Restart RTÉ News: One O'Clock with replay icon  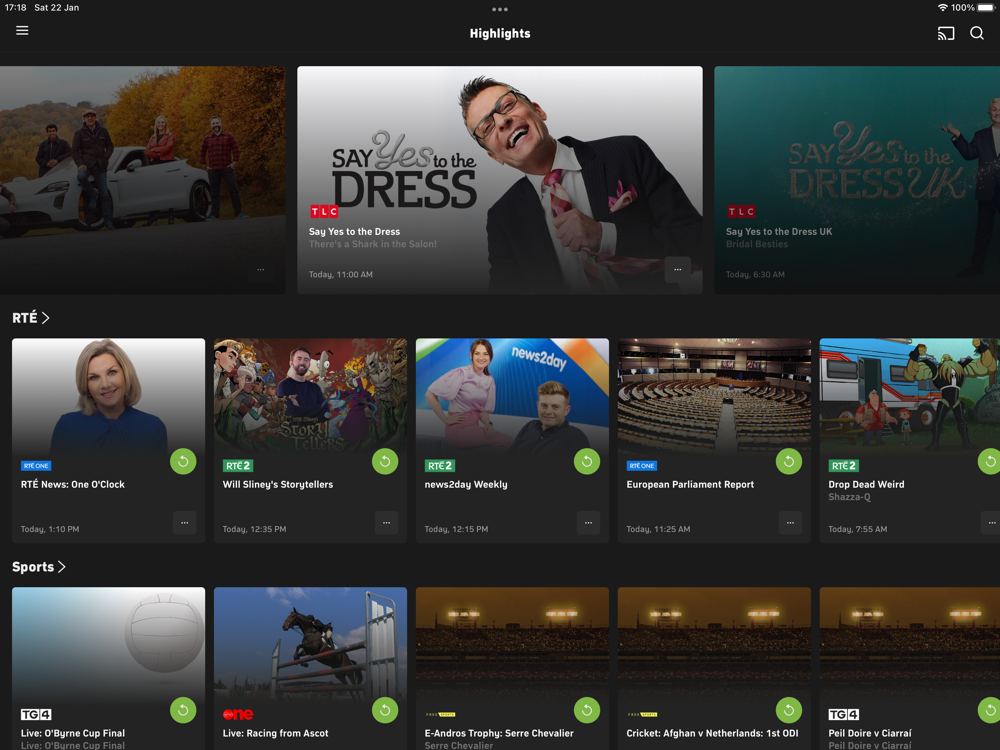pos(183,461)
